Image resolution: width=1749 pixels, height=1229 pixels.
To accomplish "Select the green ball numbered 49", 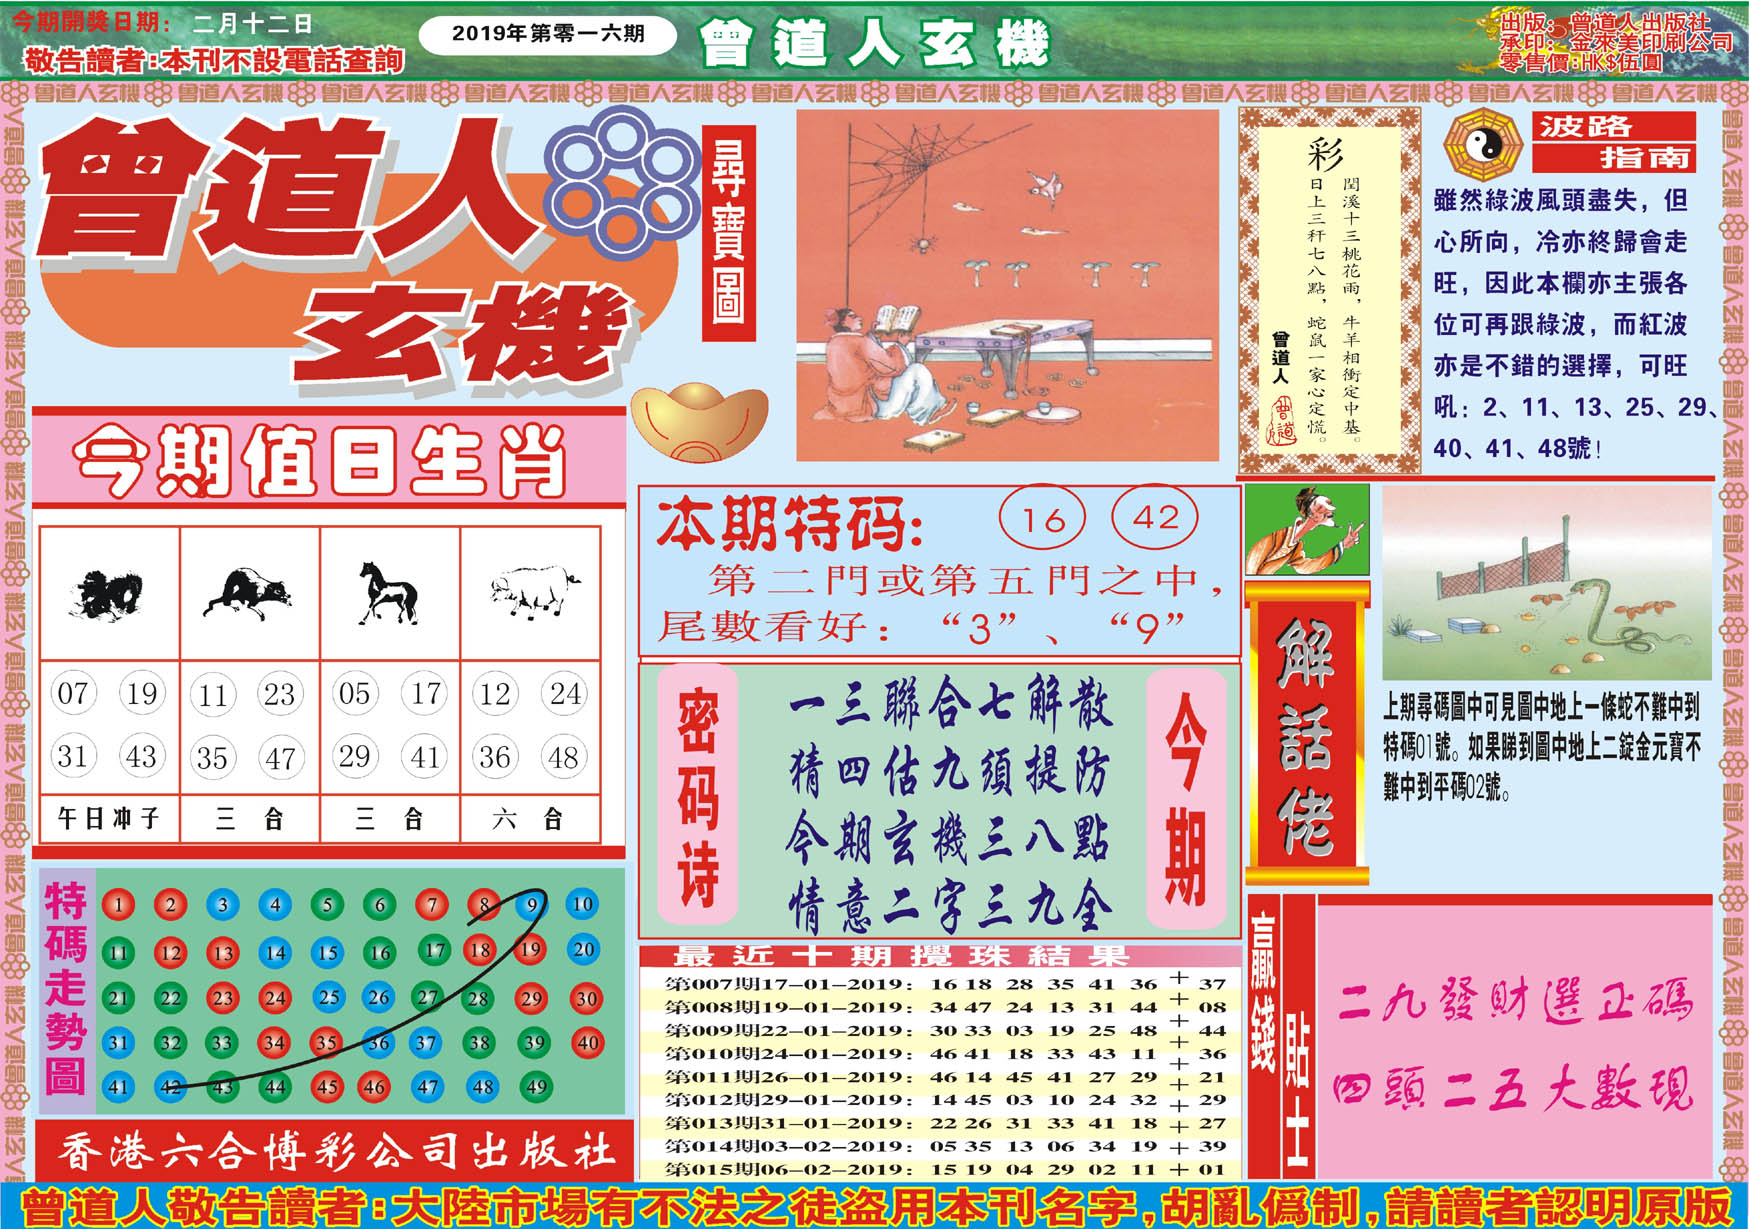I will pyautogui.click(x=536, y=1087).
